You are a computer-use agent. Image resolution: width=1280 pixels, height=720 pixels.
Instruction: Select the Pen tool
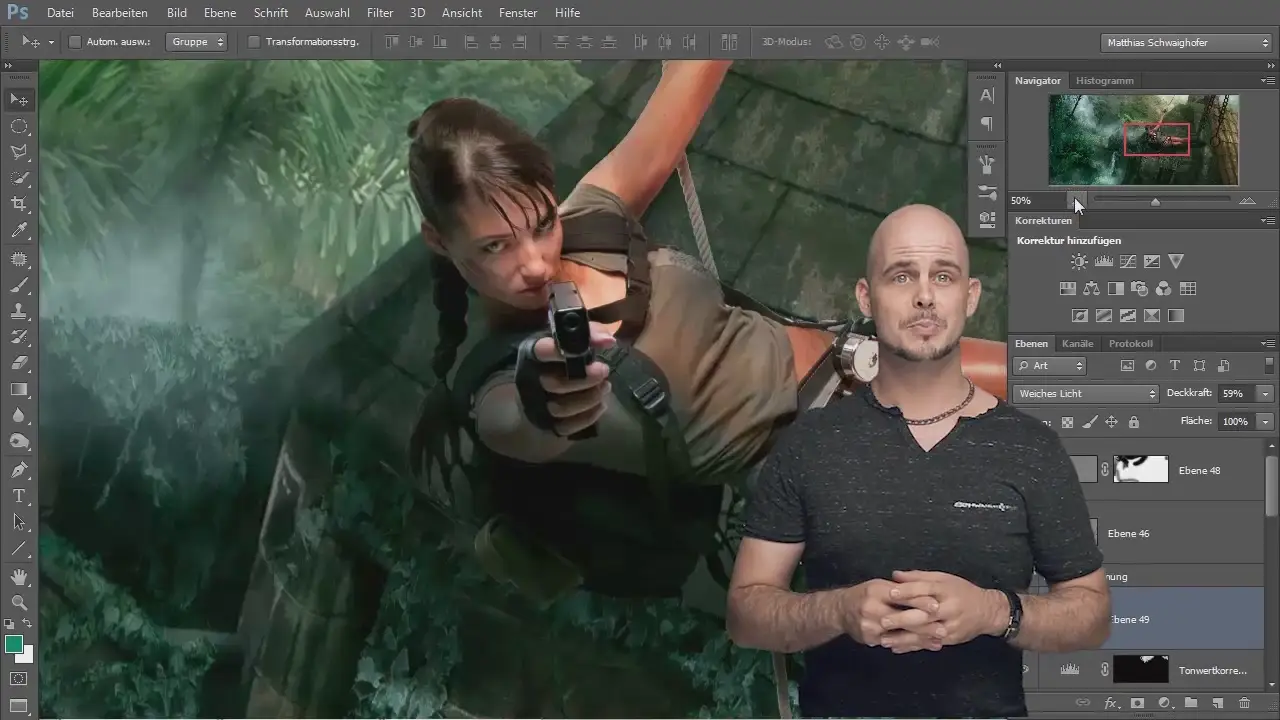[x=19, y=469]
